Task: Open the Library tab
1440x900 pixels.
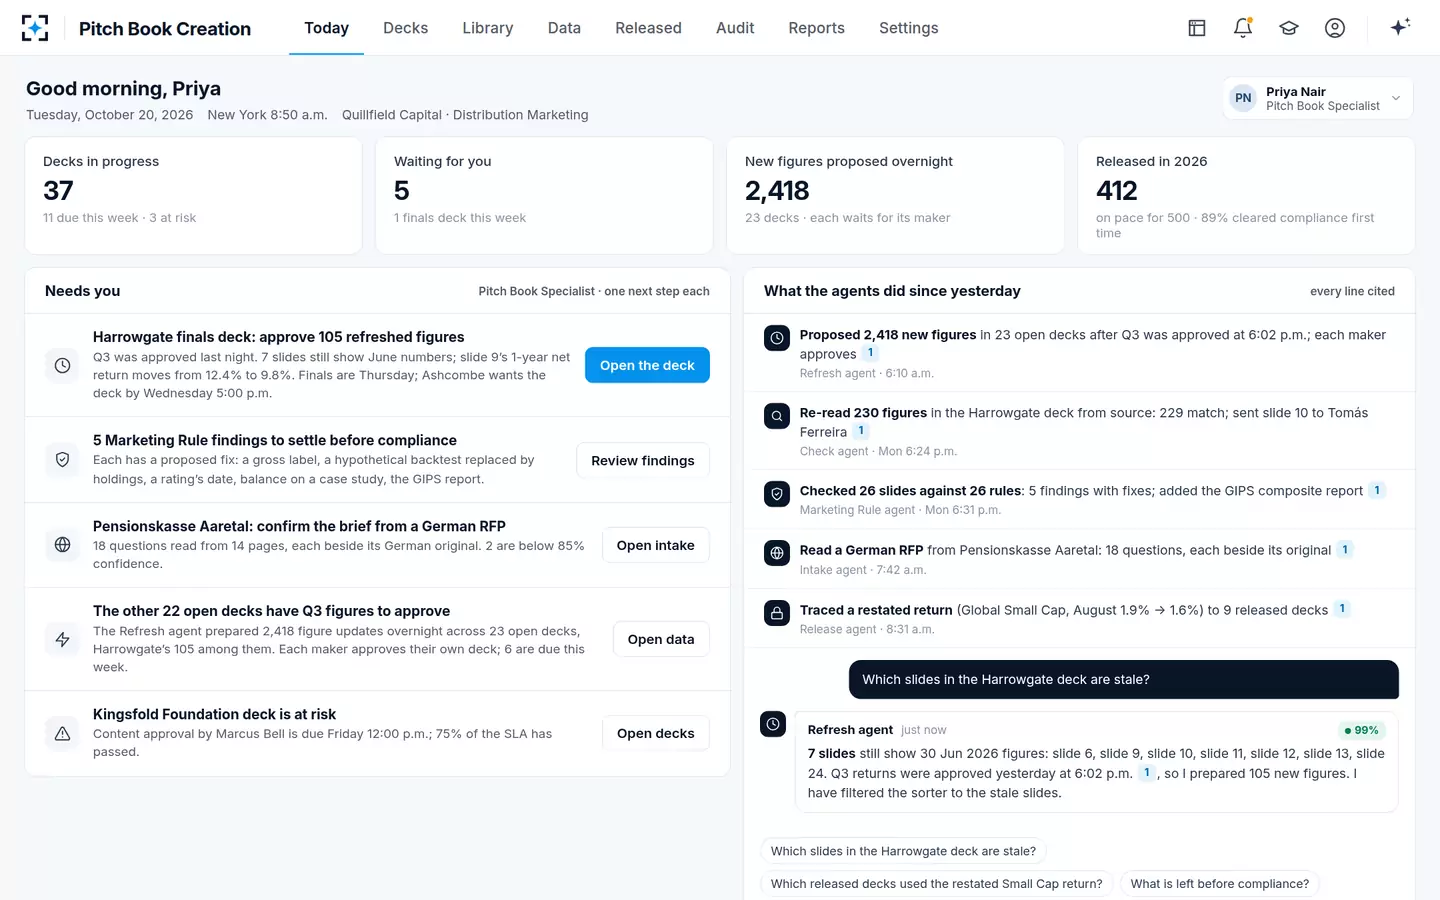Action: 488,28
